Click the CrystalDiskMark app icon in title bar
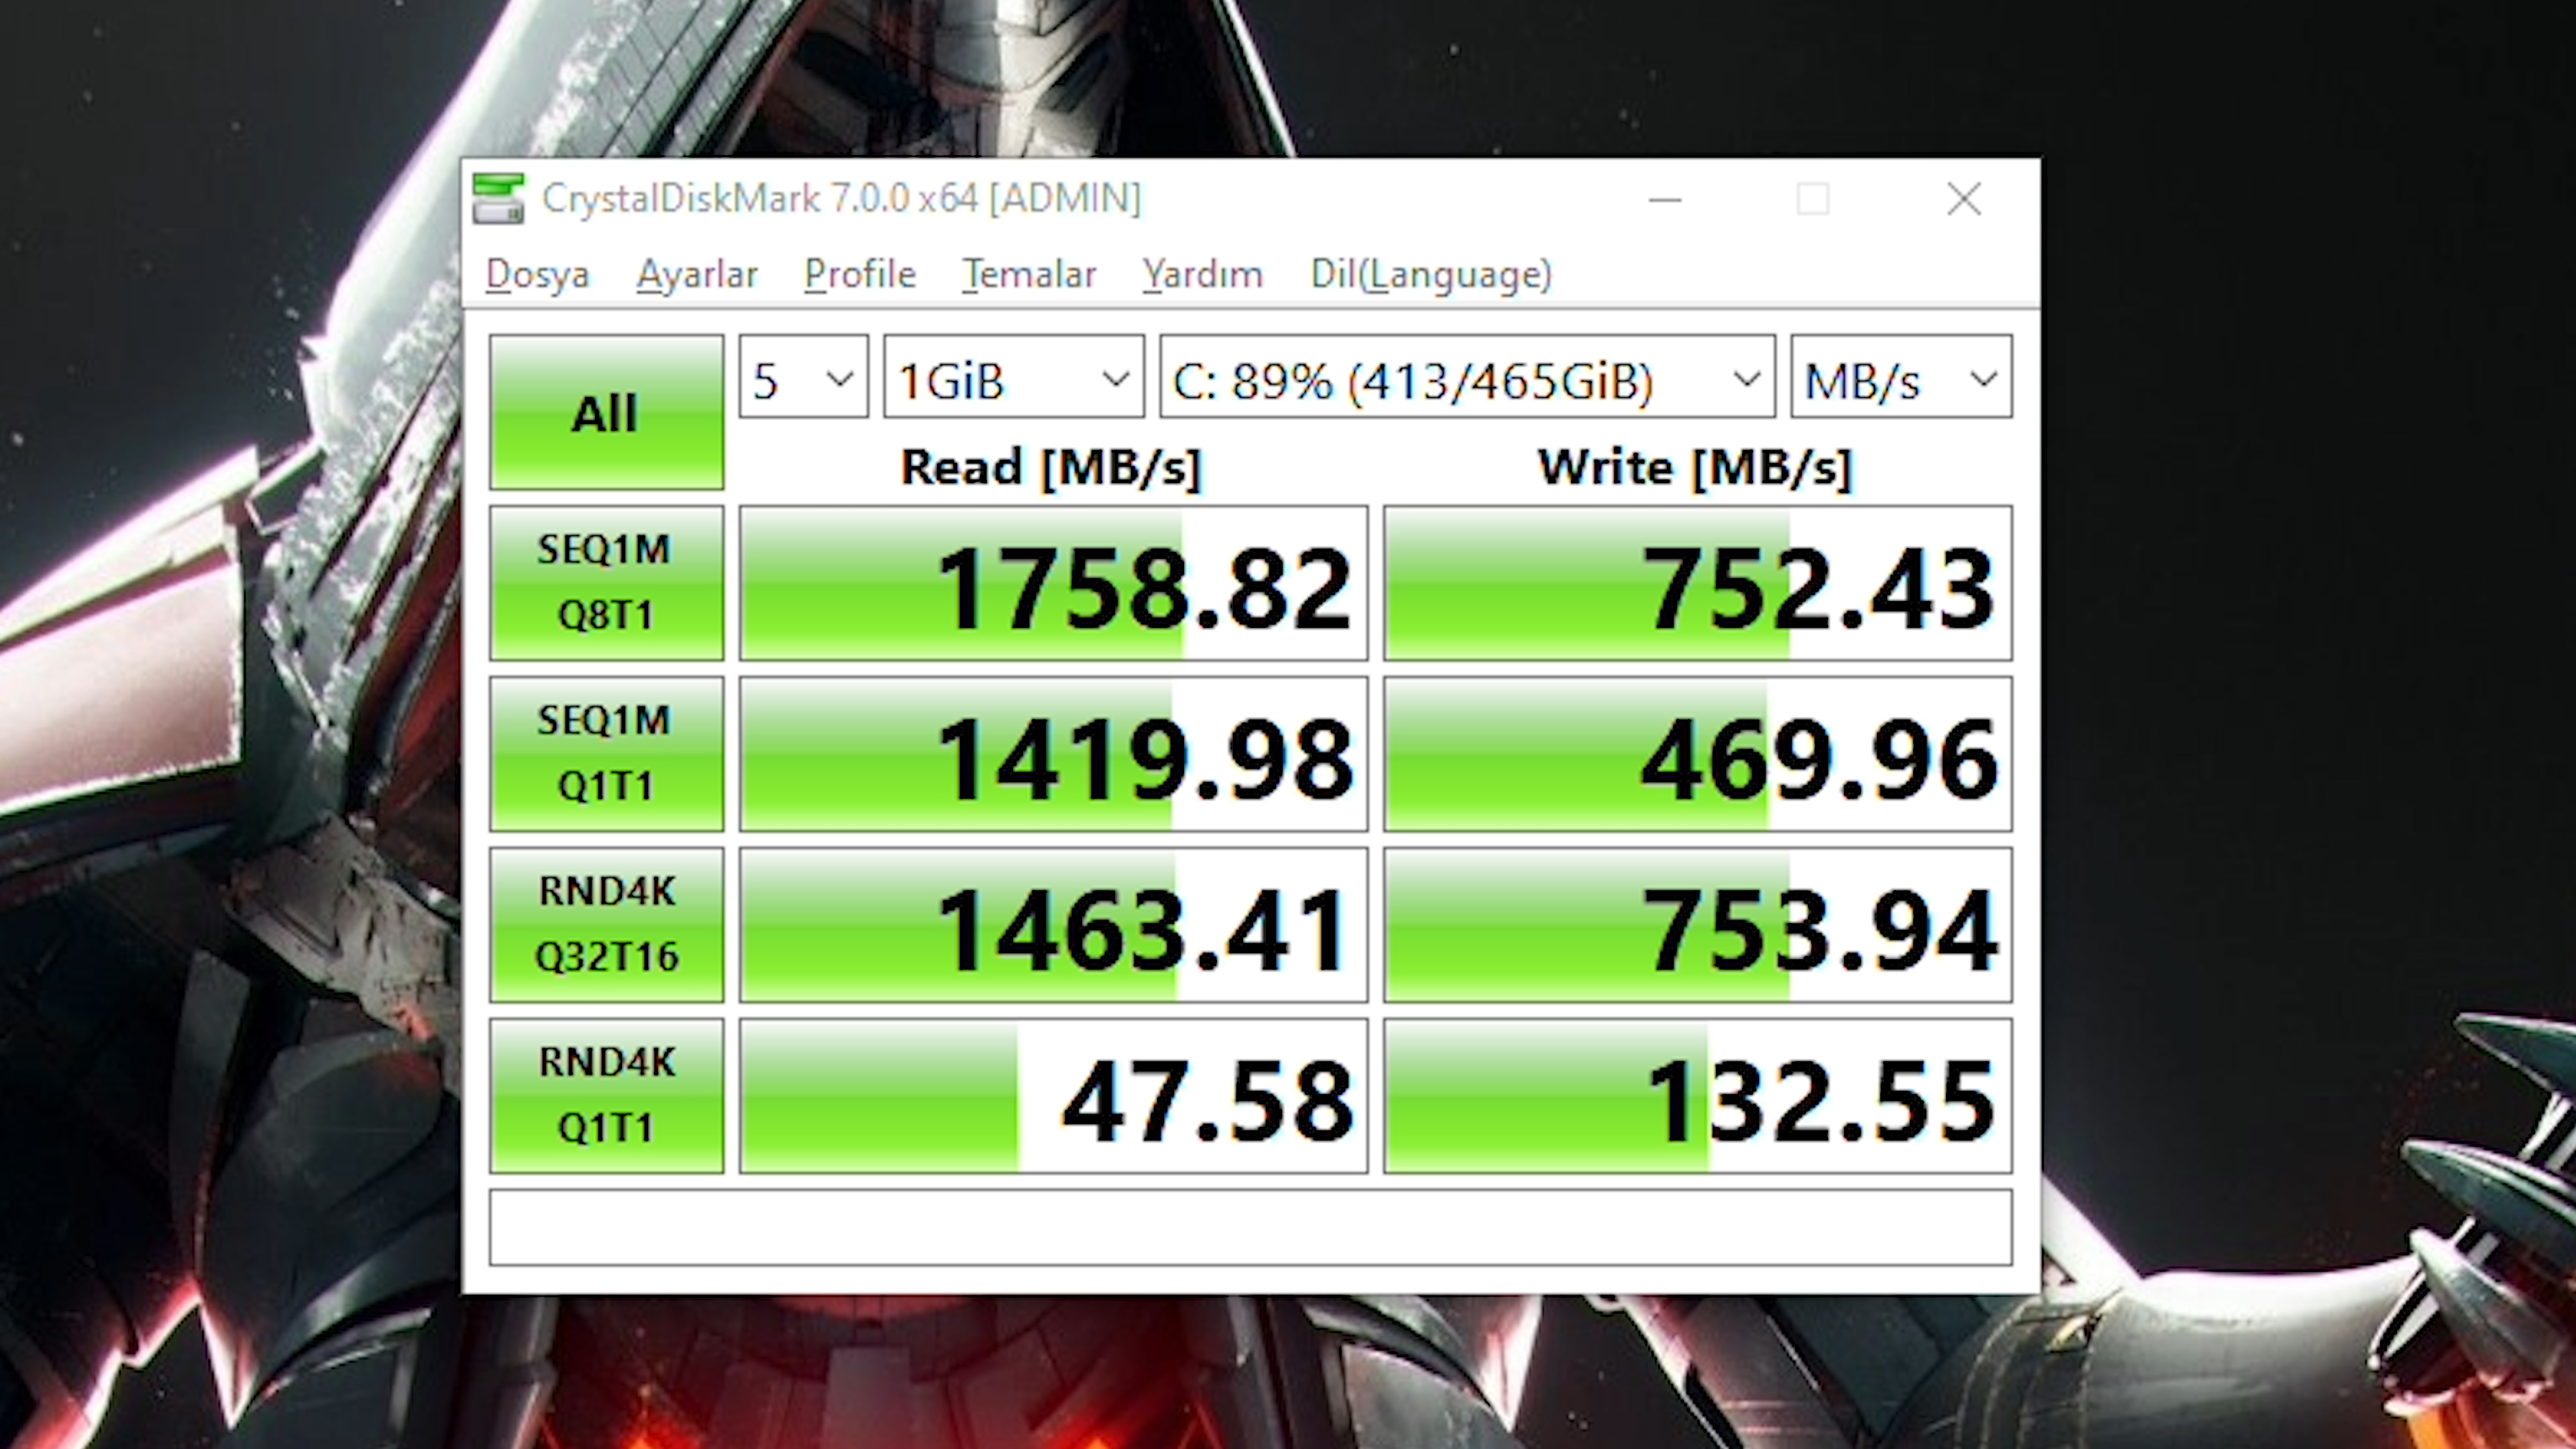 point(498,198)
